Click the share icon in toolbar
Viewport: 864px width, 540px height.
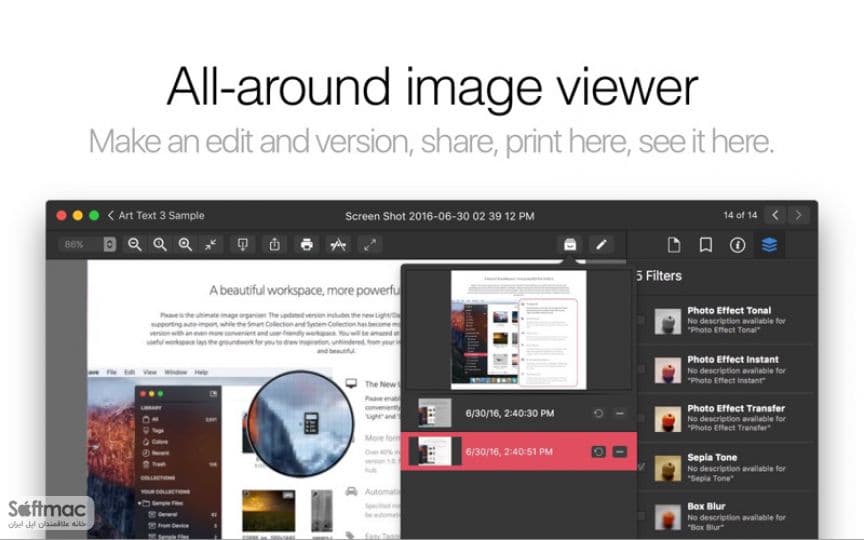pos(274,245)
